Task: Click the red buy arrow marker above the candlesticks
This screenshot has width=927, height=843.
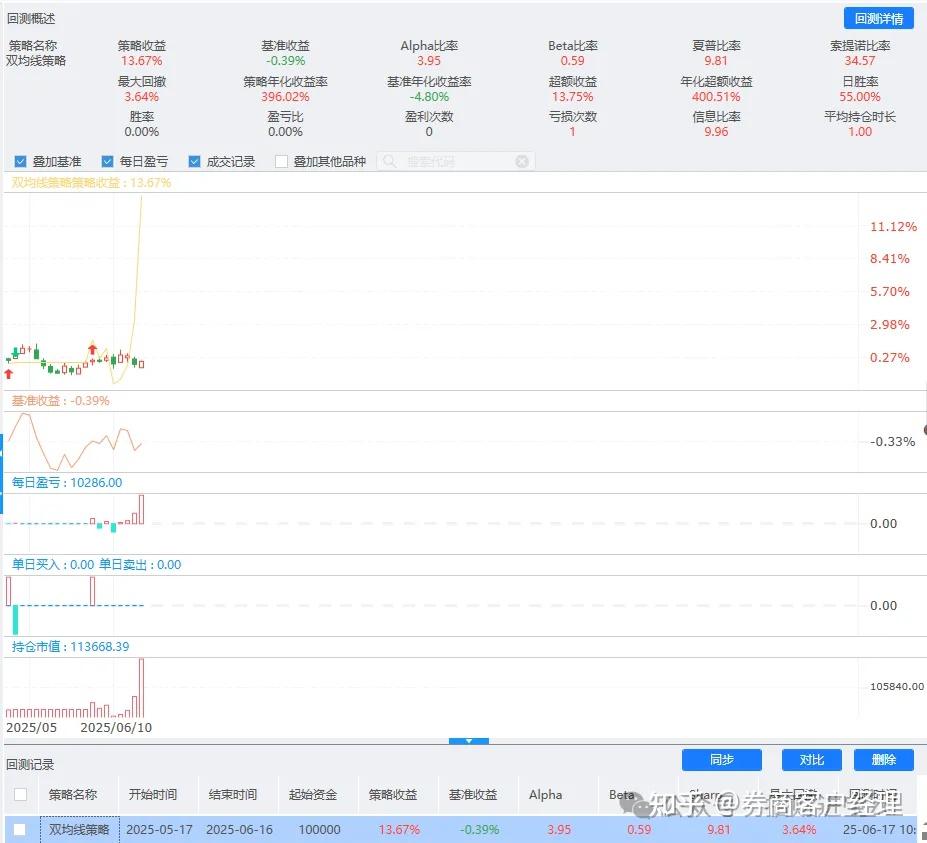Action: [92, 350]
